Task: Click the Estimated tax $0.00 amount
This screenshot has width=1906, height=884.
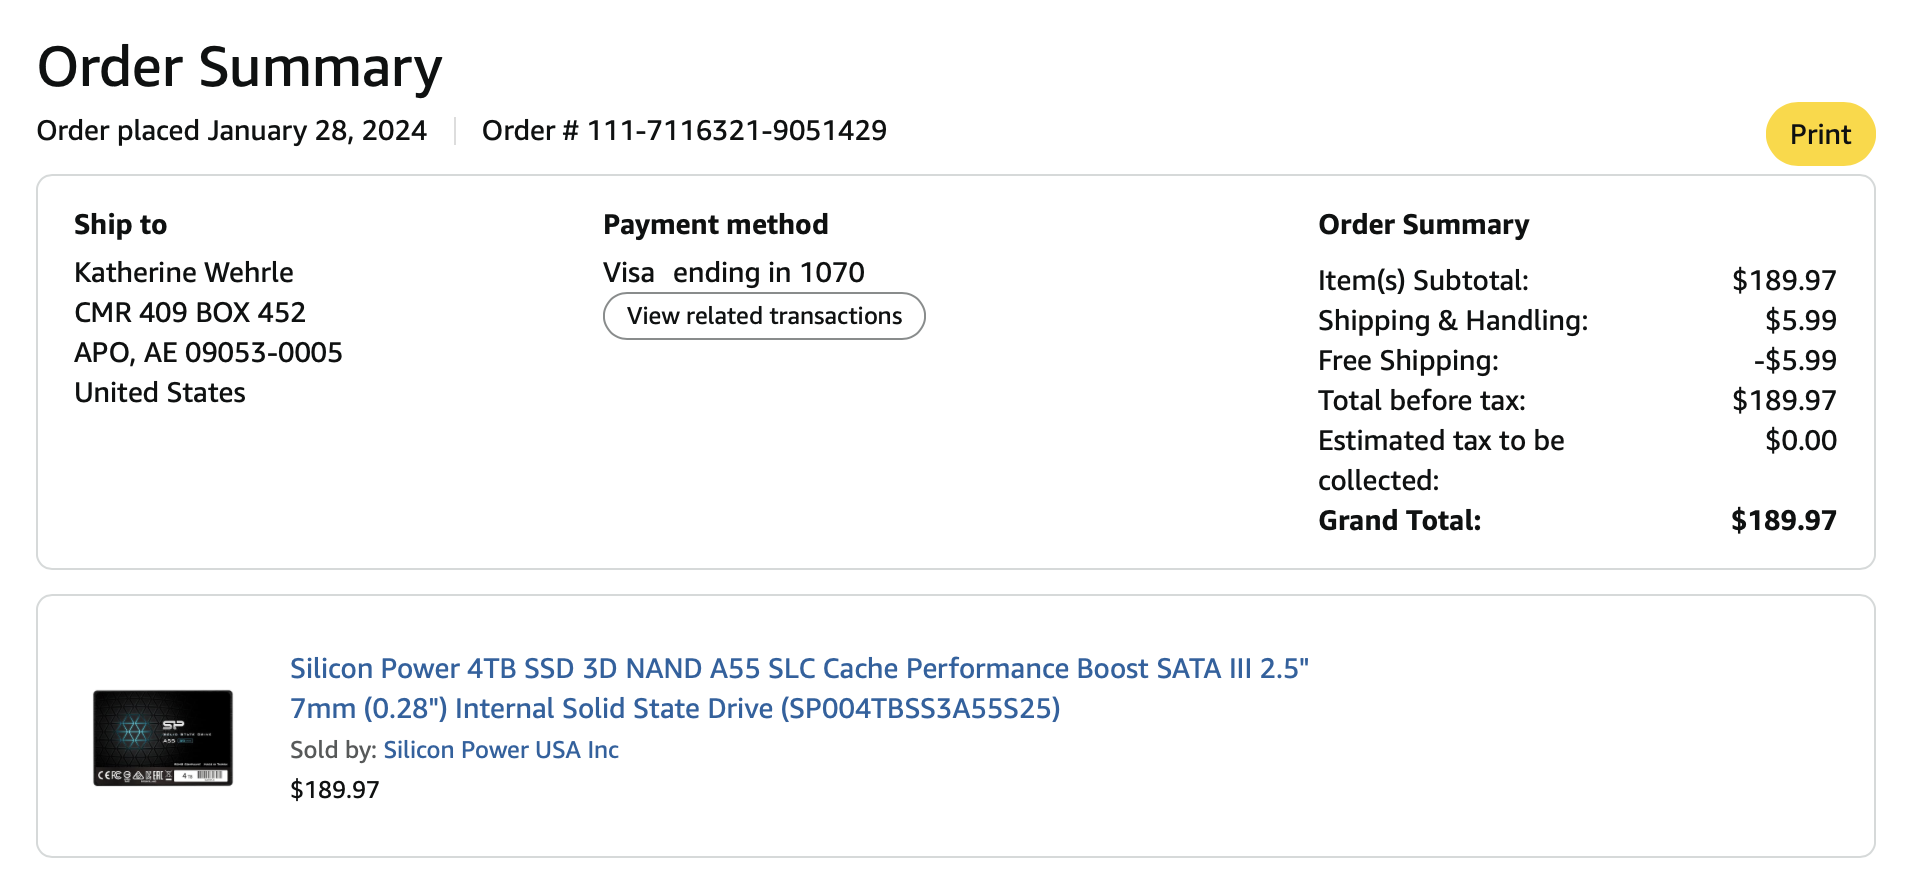Action: click(x=1800, y=441)
